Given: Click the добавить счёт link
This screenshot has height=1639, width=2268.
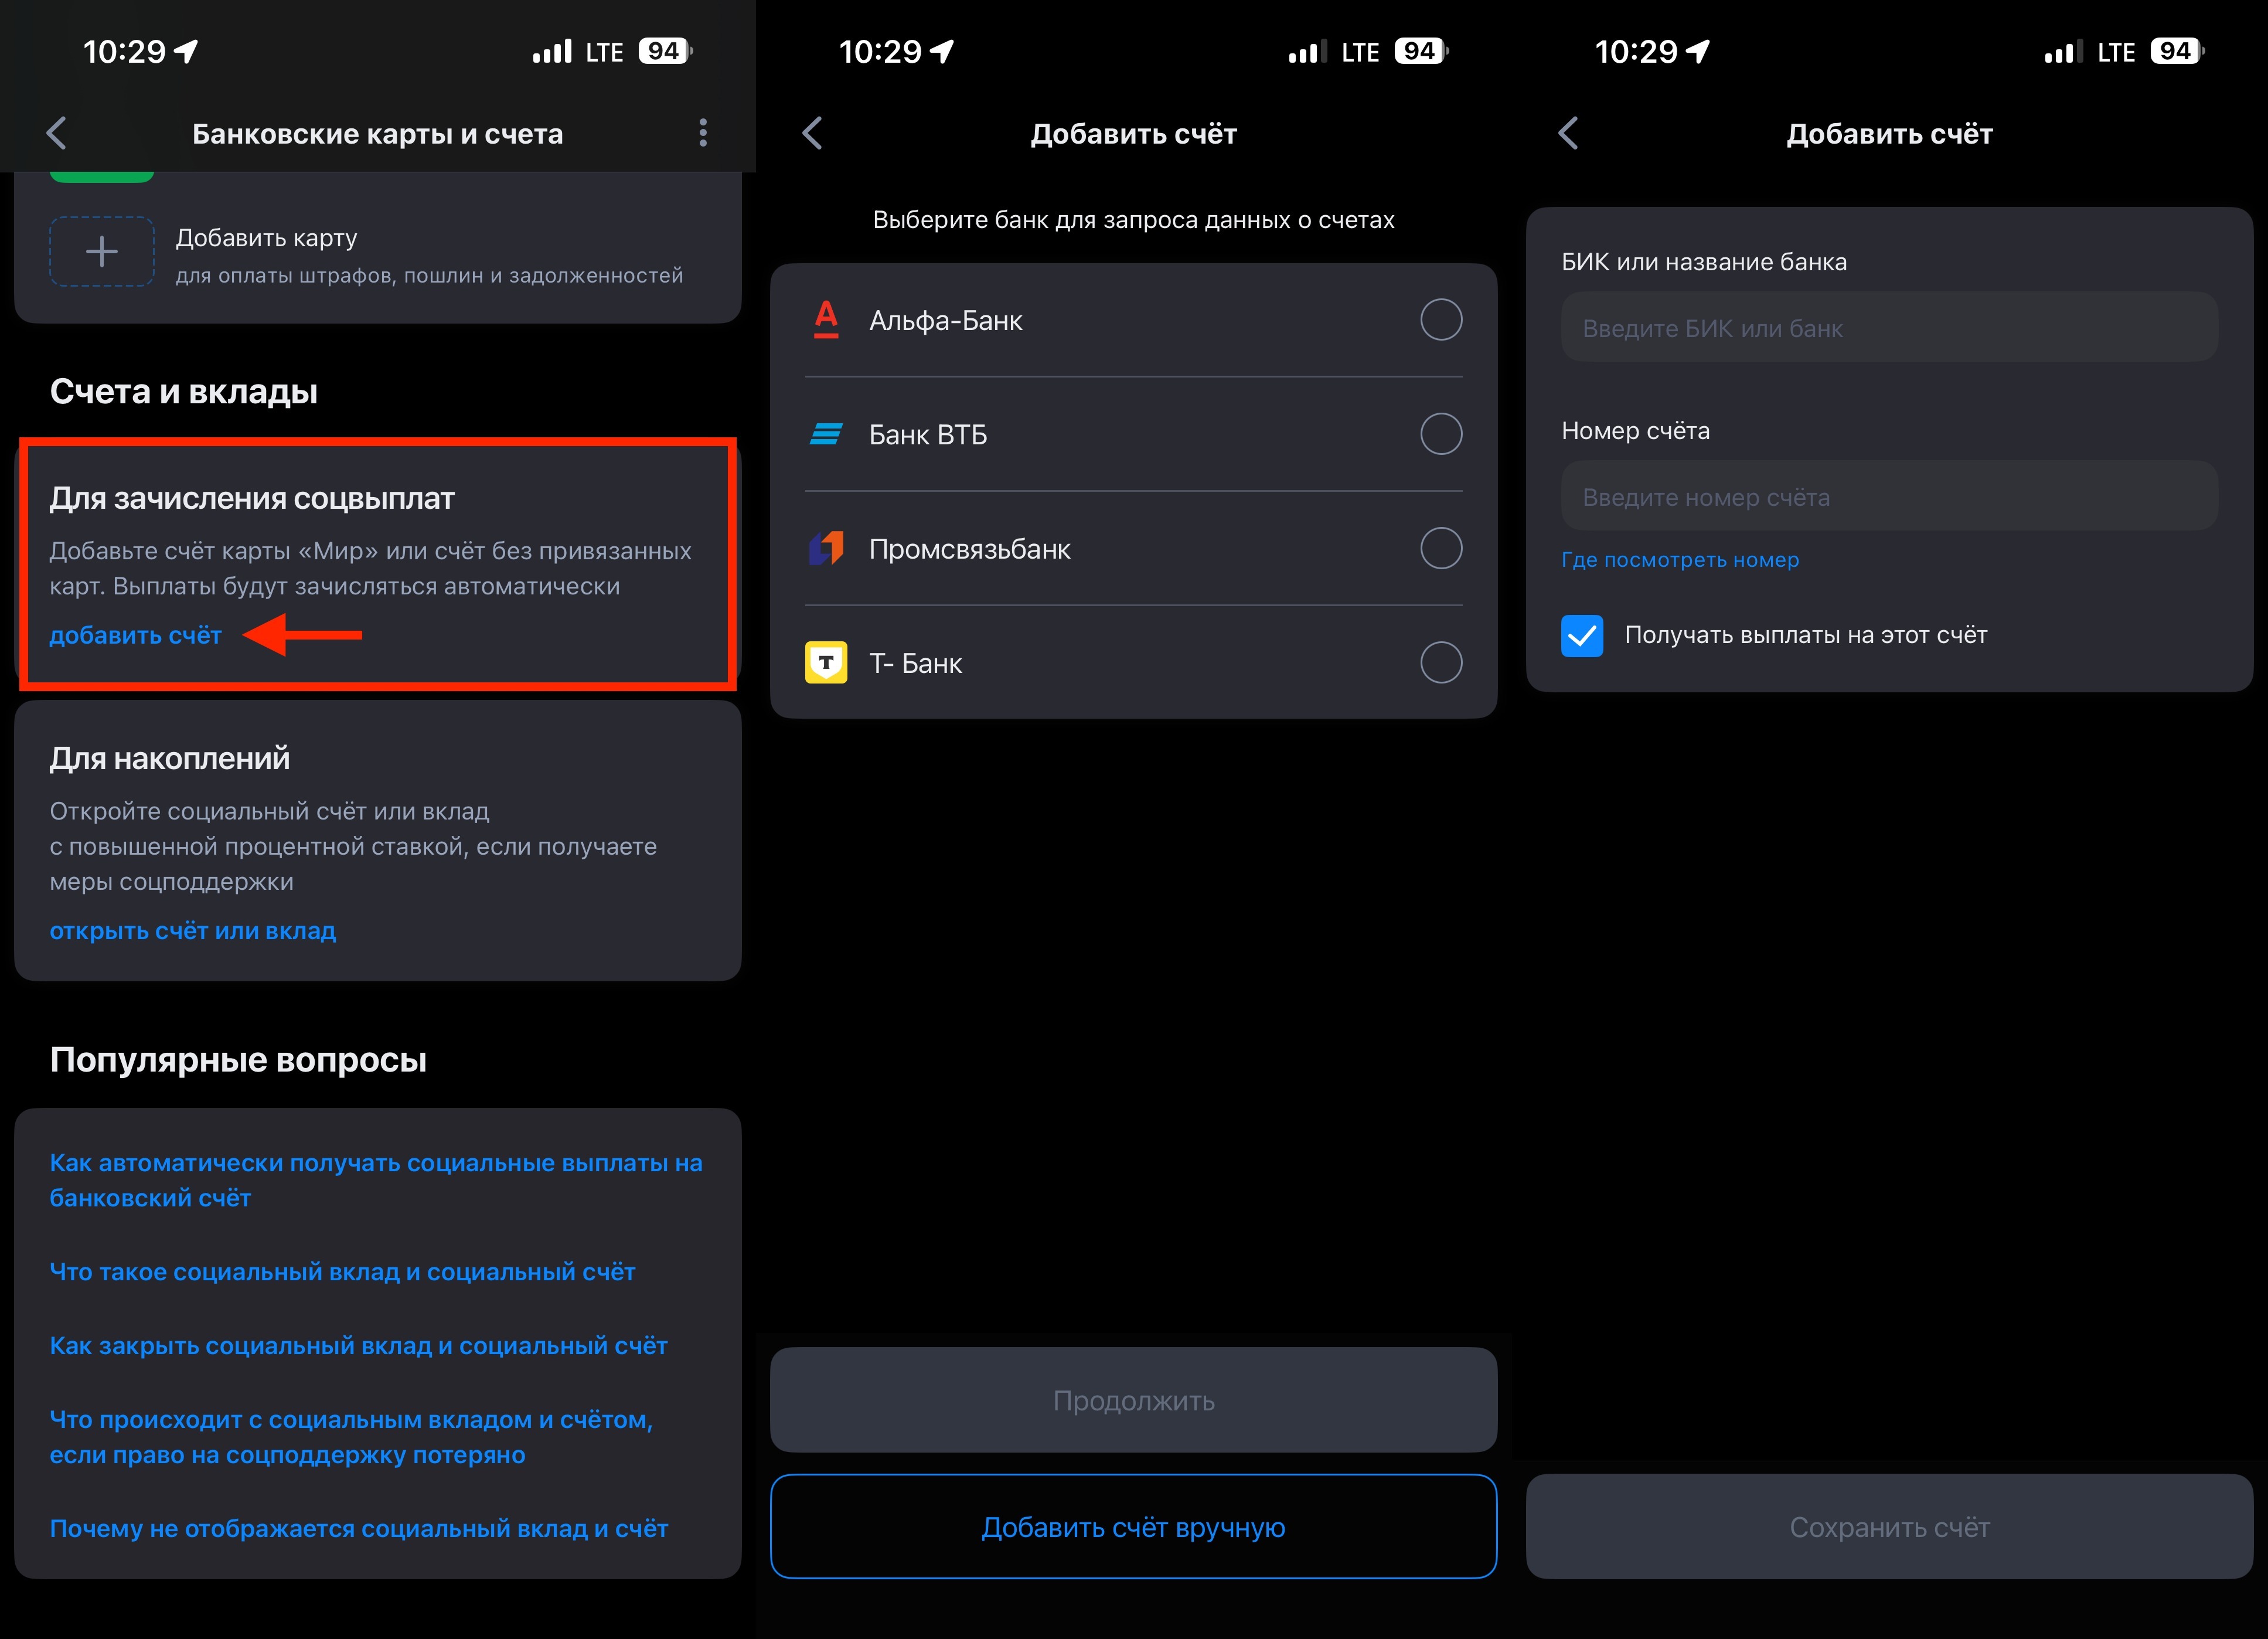Looking at the screenshot, I should click(136, 635).
